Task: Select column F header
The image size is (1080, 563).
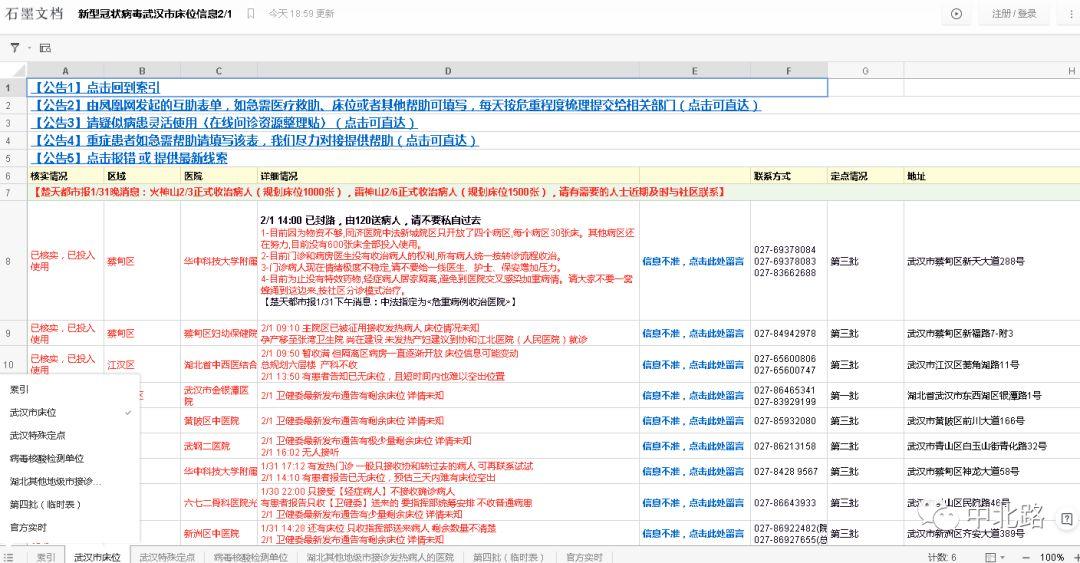Action: click(x=789, y=70)
